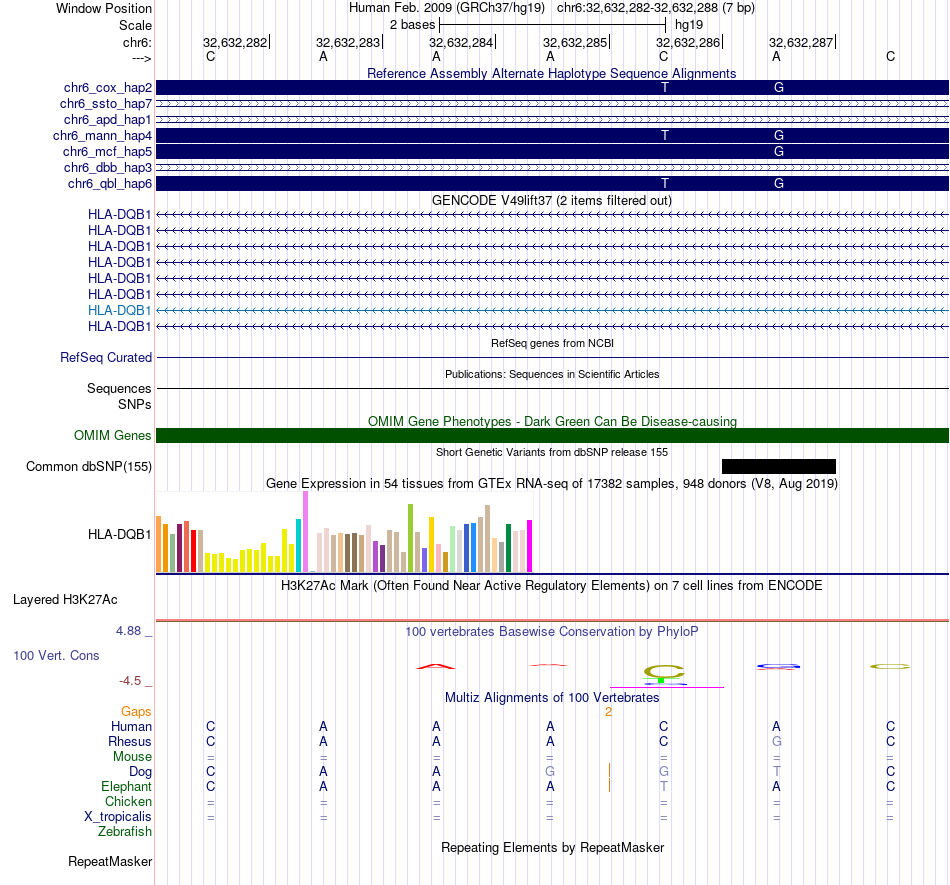The width and height of the screenshot is (950, 885).
Task: Click the light-blue HLA-DQB1 transcript label
Action: (x=119, y=310)
